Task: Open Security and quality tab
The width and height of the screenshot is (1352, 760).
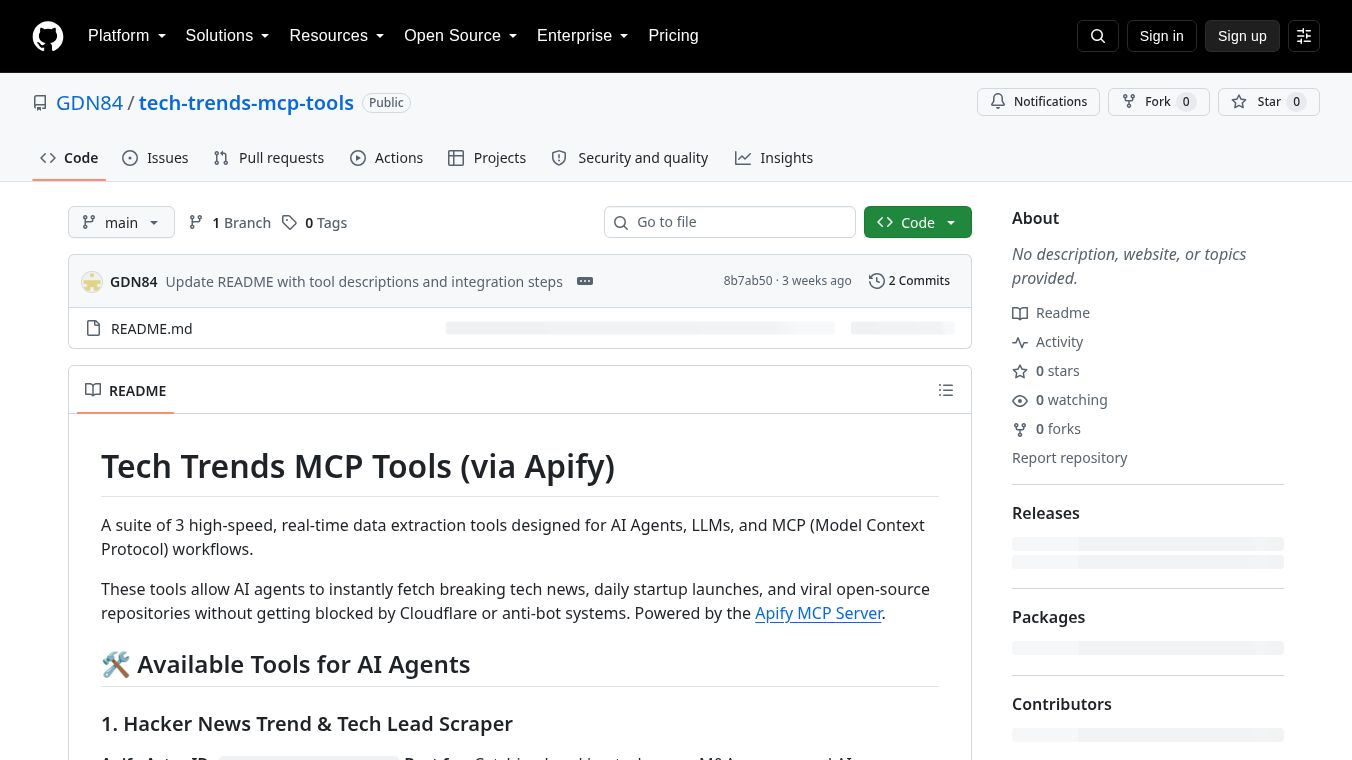Action: (630, 158)
